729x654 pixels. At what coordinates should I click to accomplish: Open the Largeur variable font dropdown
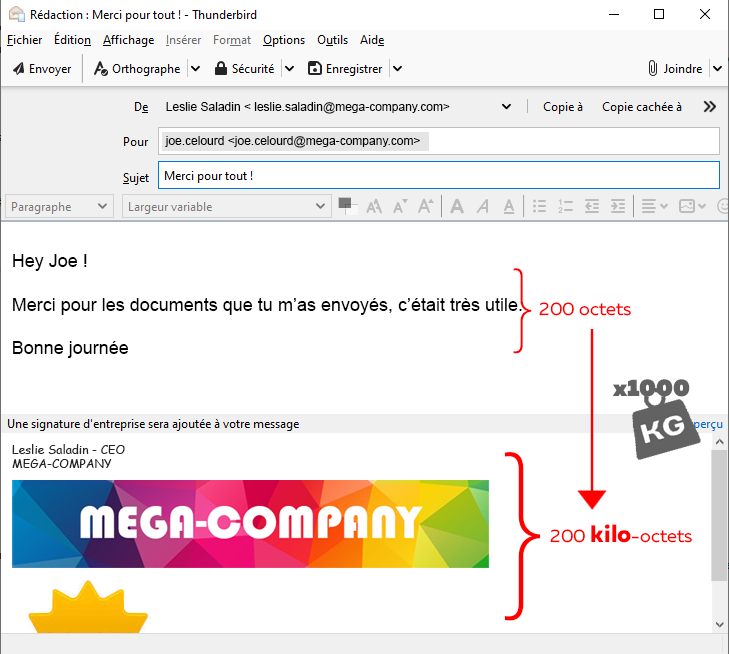226,207
